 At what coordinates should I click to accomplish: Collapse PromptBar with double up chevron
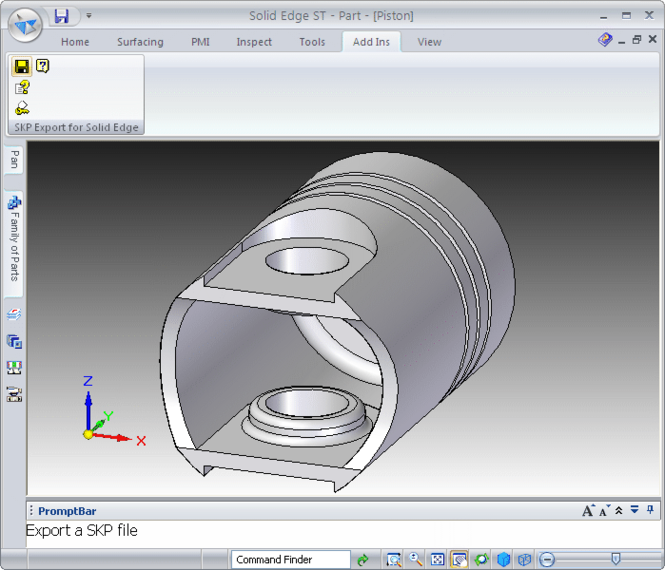(x=619, y=511)
